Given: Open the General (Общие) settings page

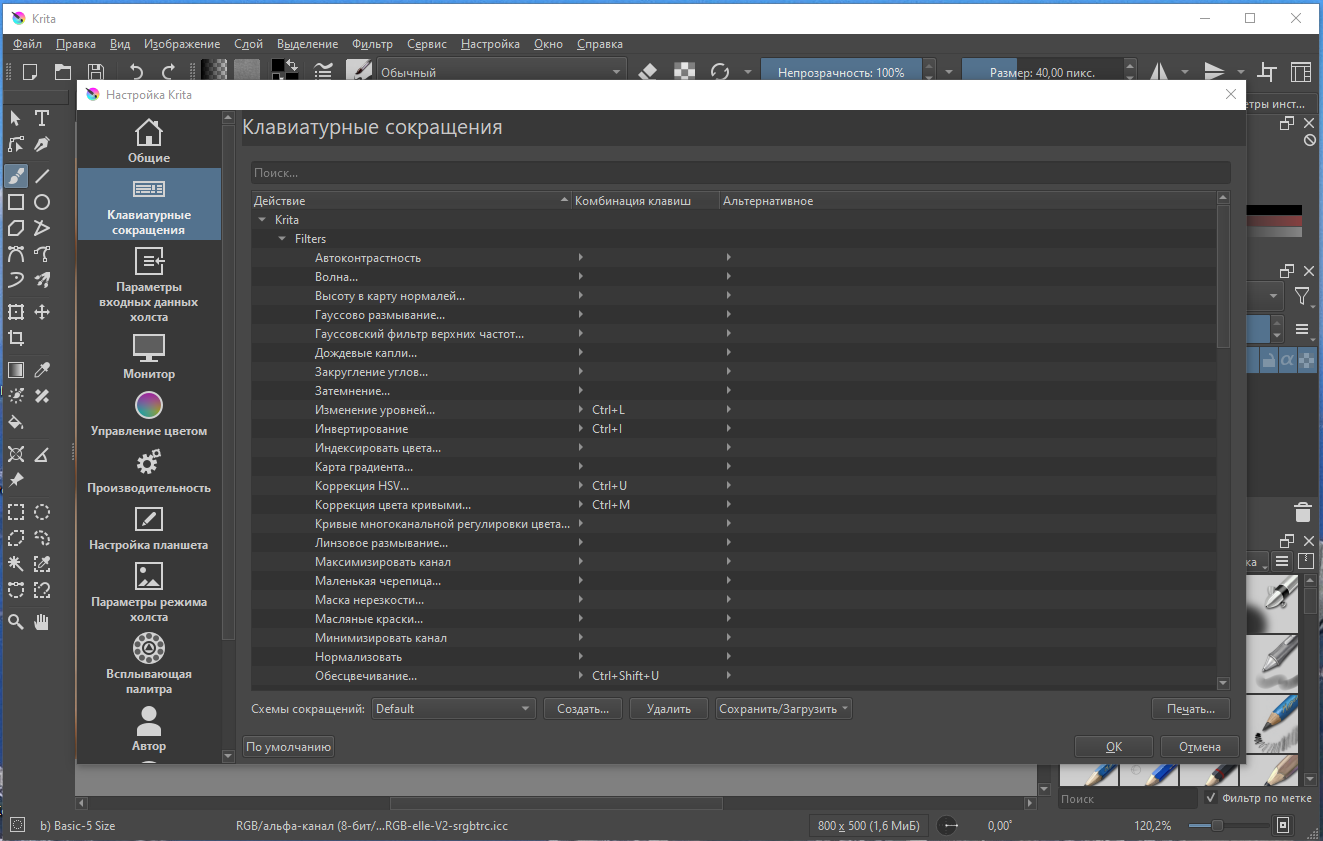Looking at the screenshot, I should click(x=149, y=140).
